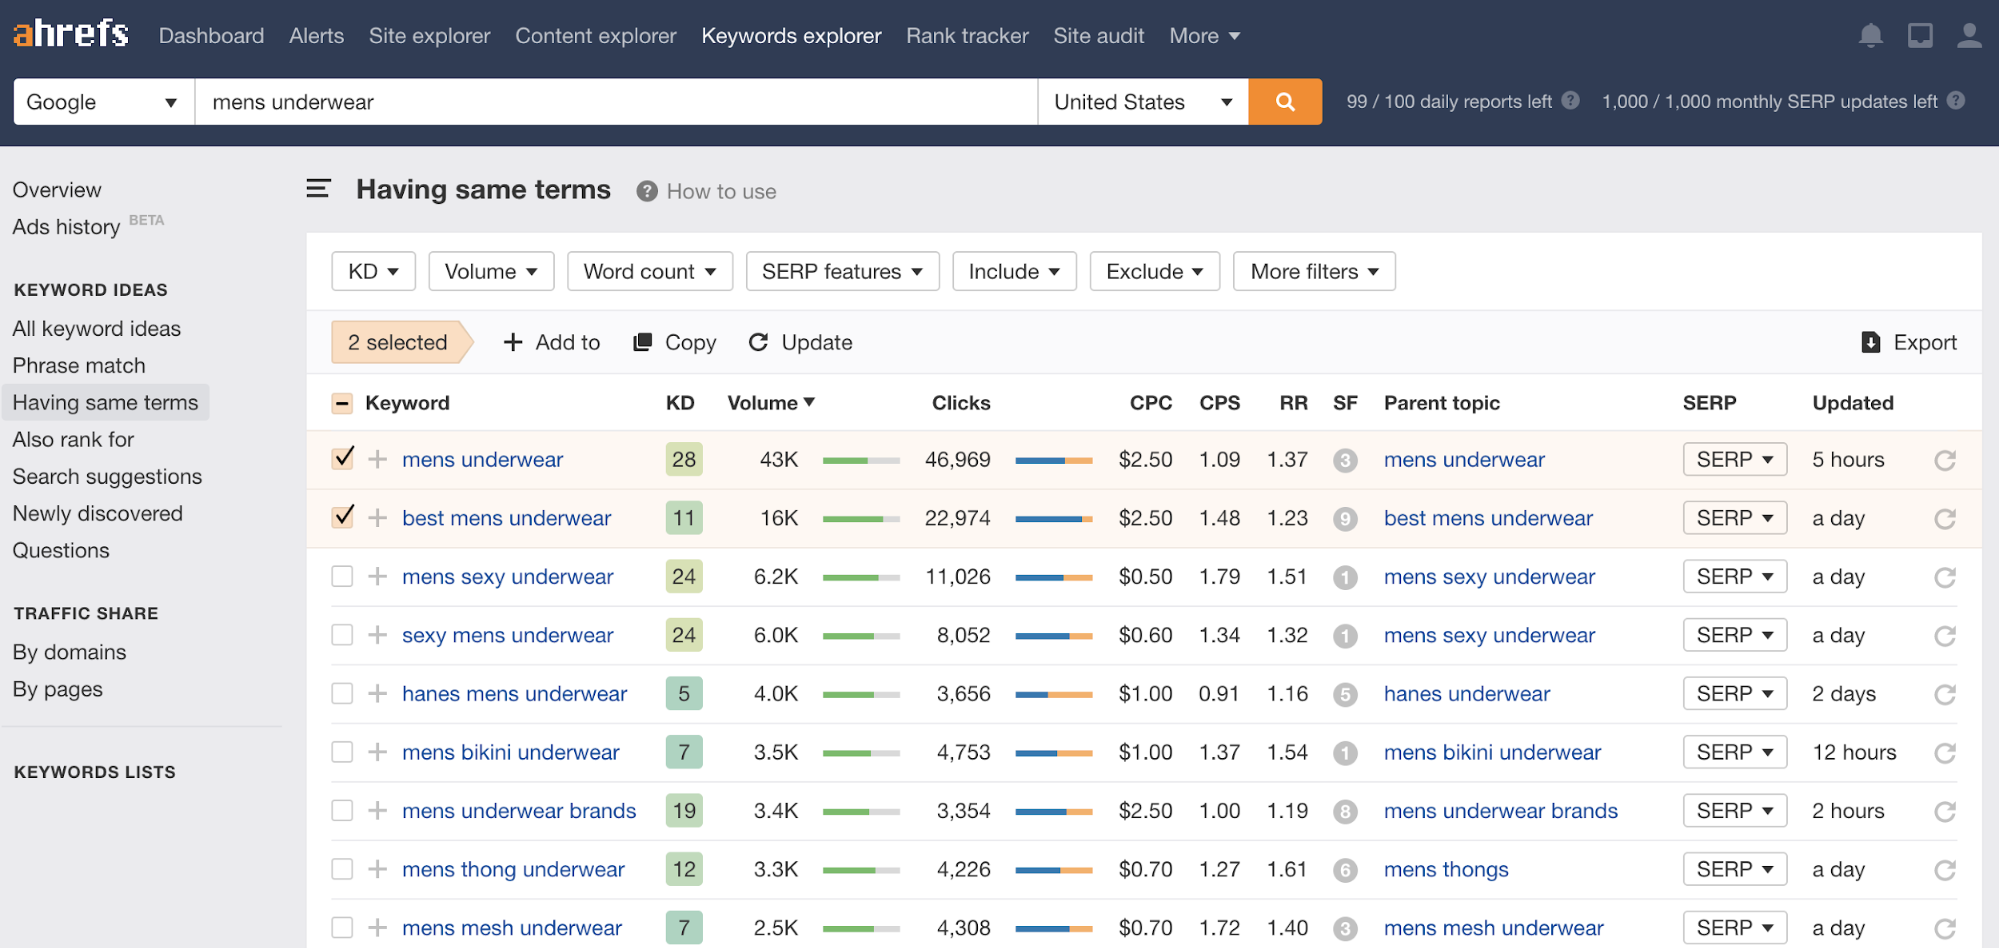Open the user account profile icon
This screenshot has width=1999, height=948.
pos(1969,36)
